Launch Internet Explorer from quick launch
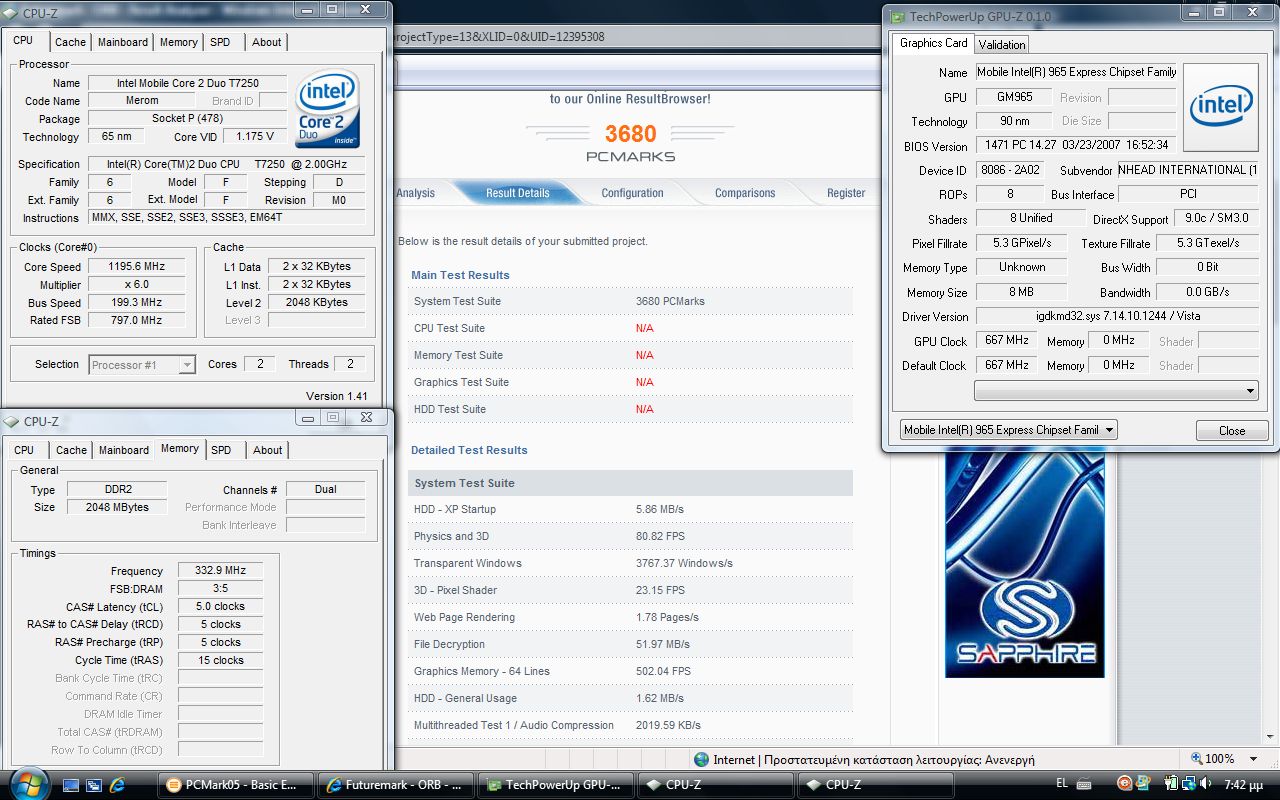This screenshot has width=1280, height=800. coord(117,785)
